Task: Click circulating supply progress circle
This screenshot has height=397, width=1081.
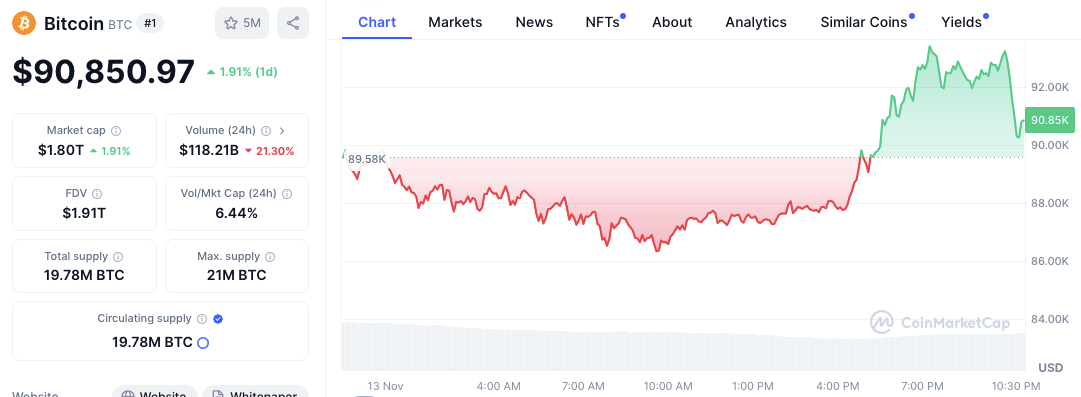Action: (x=203, y=343)
